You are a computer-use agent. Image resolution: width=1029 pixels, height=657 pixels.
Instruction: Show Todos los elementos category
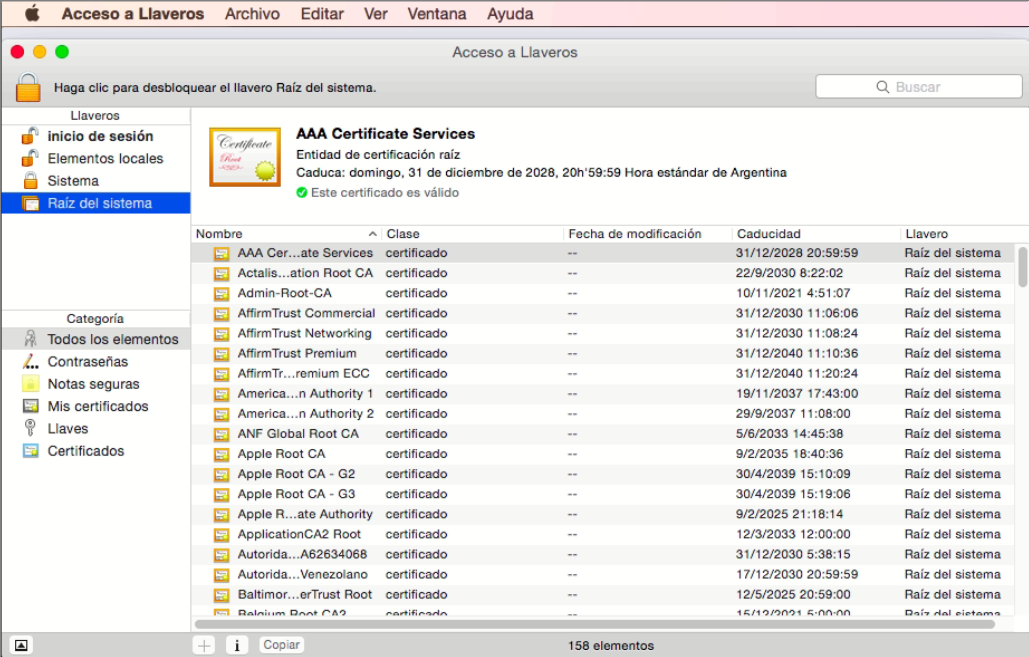(x=96, y=339)
